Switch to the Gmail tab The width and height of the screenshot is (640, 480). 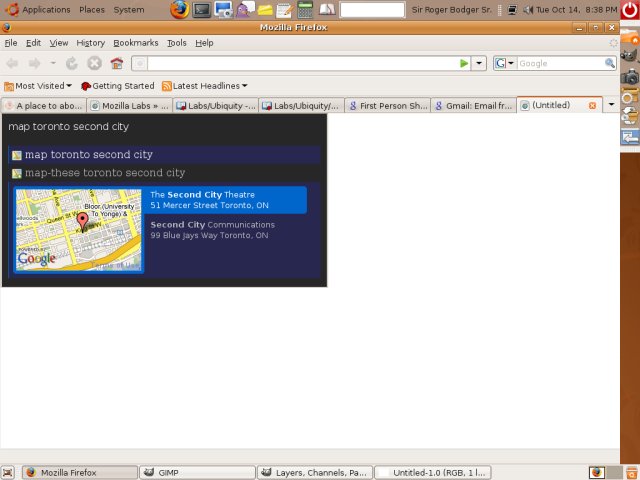[x=473, y=105]
